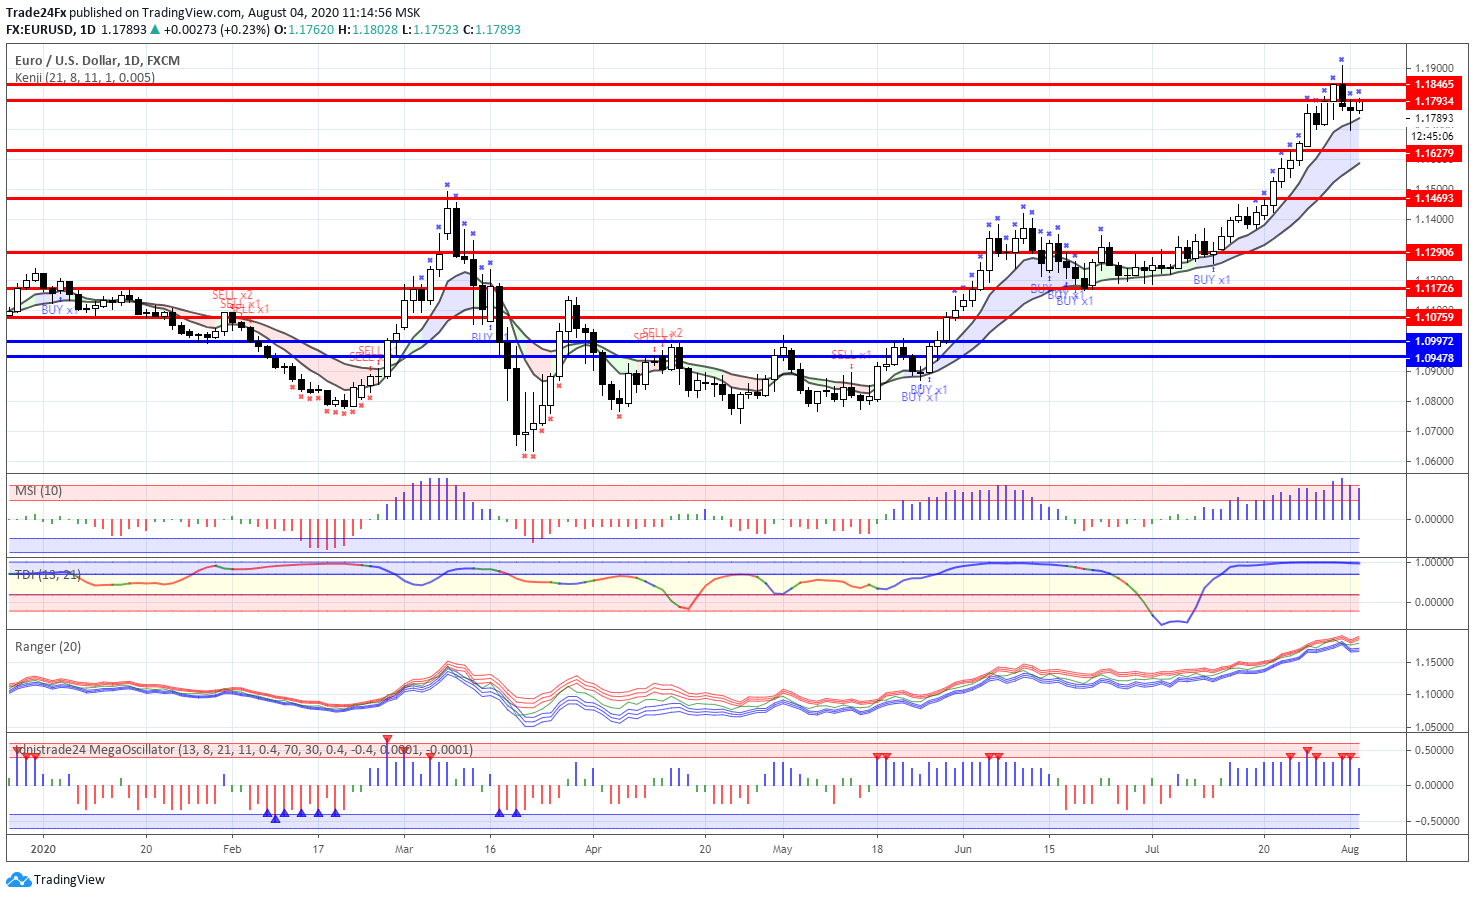Select the MSI (10) indicator label
1475x898 pixels.
coord(38,490)
